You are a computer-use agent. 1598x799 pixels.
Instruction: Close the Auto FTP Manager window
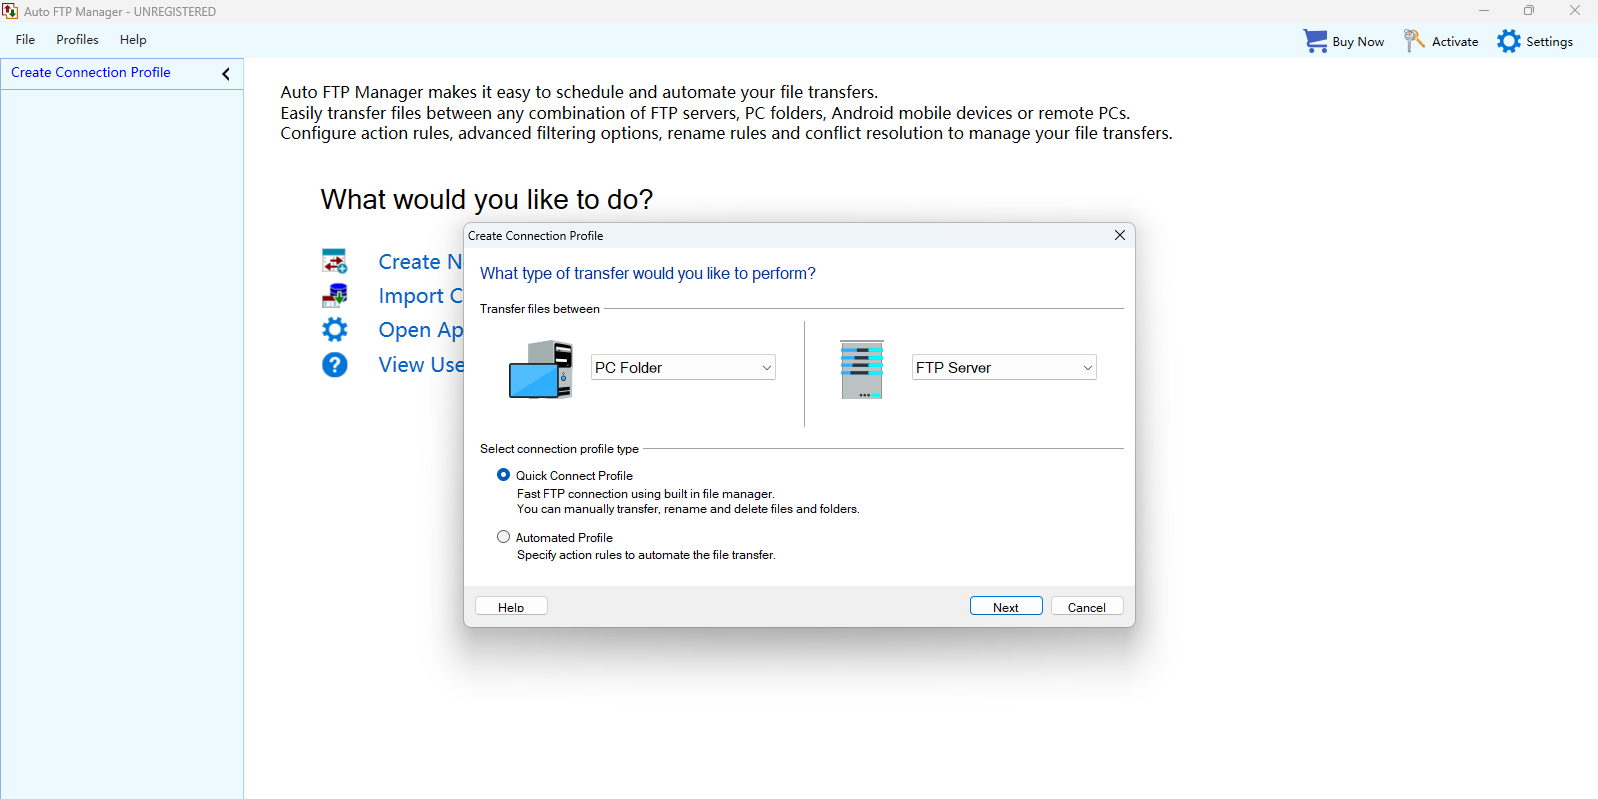pos(1575,11)
